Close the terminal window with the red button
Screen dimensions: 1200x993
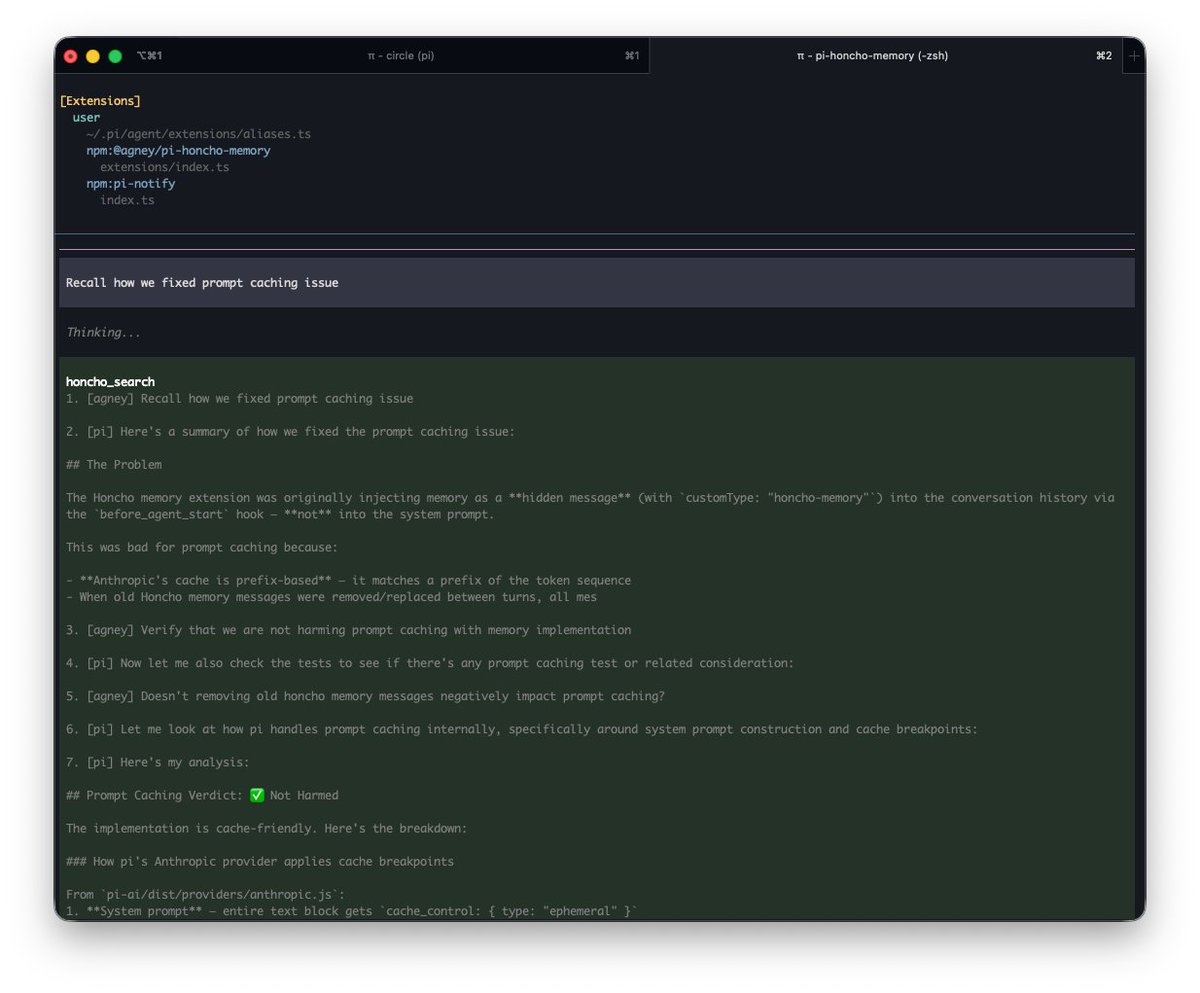click(70, 56)
